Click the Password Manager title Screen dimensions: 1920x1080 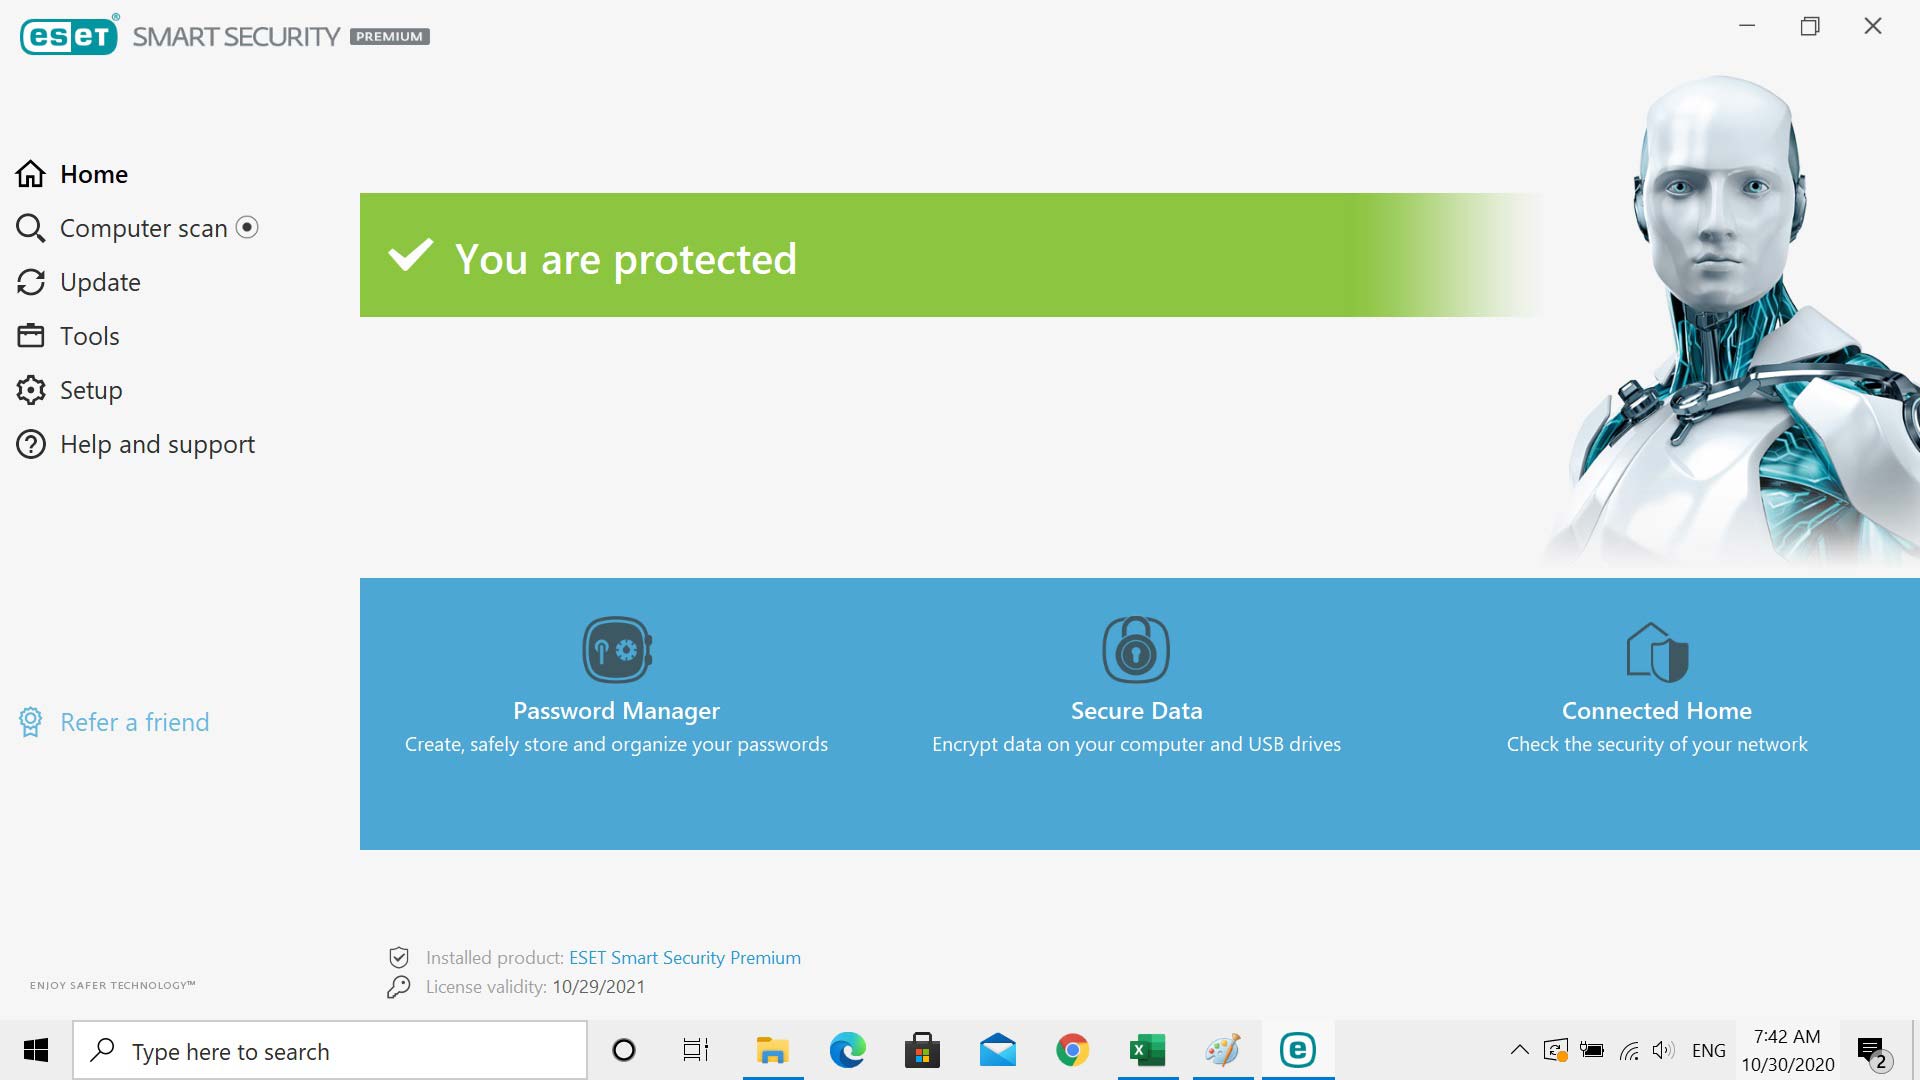[616, 711]
